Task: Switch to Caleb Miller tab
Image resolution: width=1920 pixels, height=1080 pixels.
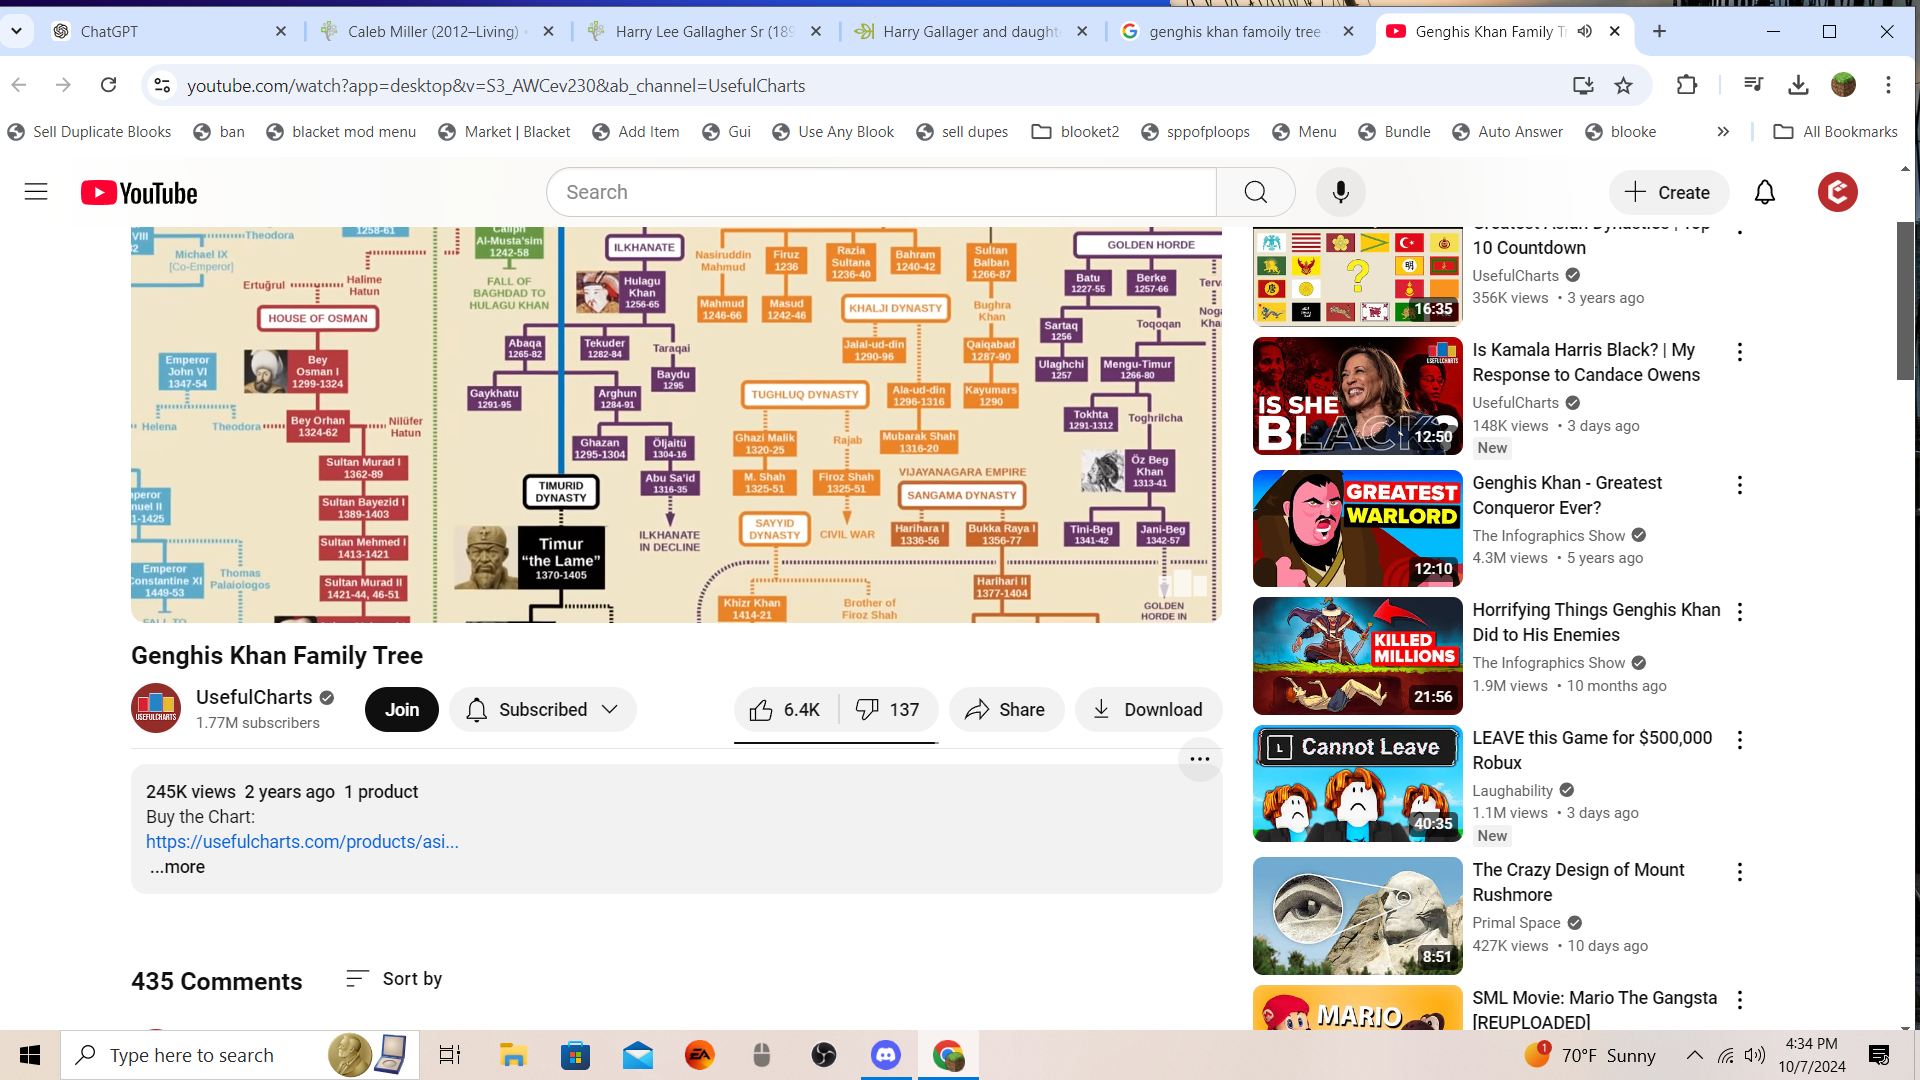Action: point(432,32)
